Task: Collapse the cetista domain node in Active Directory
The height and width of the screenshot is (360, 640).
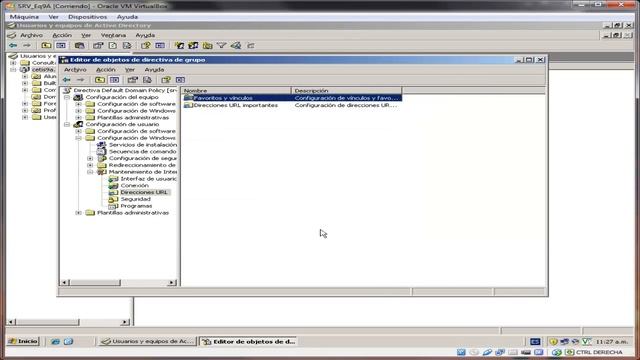Action: coord(13,70)
